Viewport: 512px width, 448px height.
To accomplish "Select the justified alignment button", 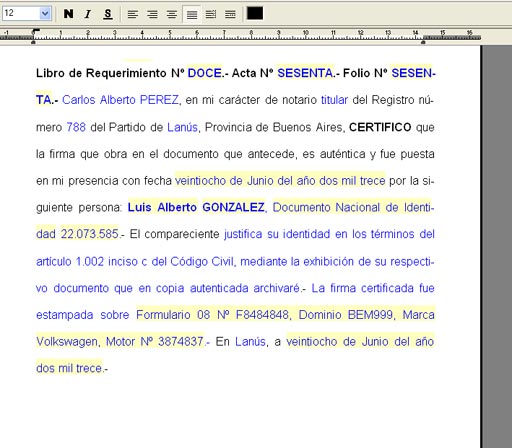I will click(192, 14).
